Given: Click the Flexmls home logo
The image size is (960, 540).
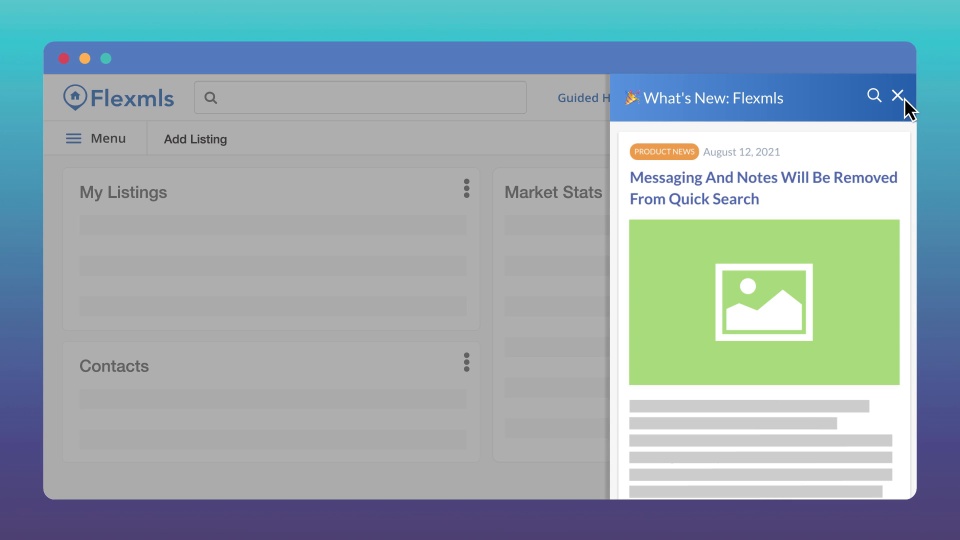Looking at the screenshot, I should point(118,98).
